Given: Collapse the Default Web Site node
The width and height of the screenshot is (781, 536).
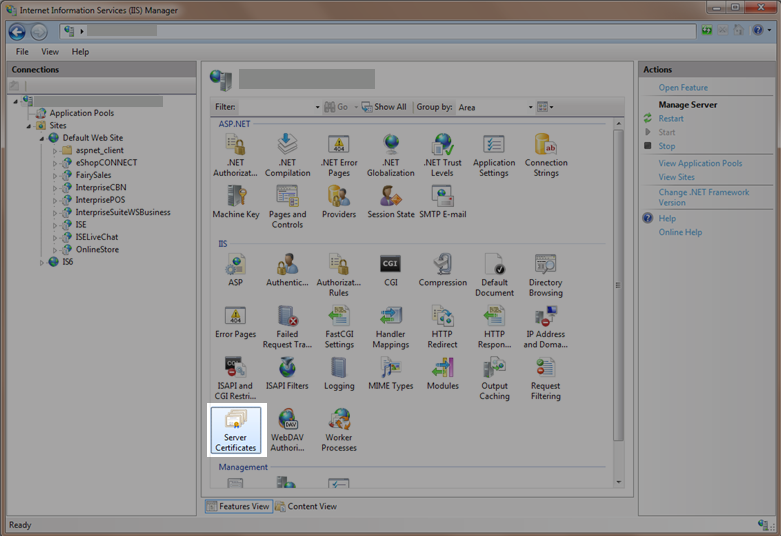Looking at the screenshot, I should (x=42, y=138).
